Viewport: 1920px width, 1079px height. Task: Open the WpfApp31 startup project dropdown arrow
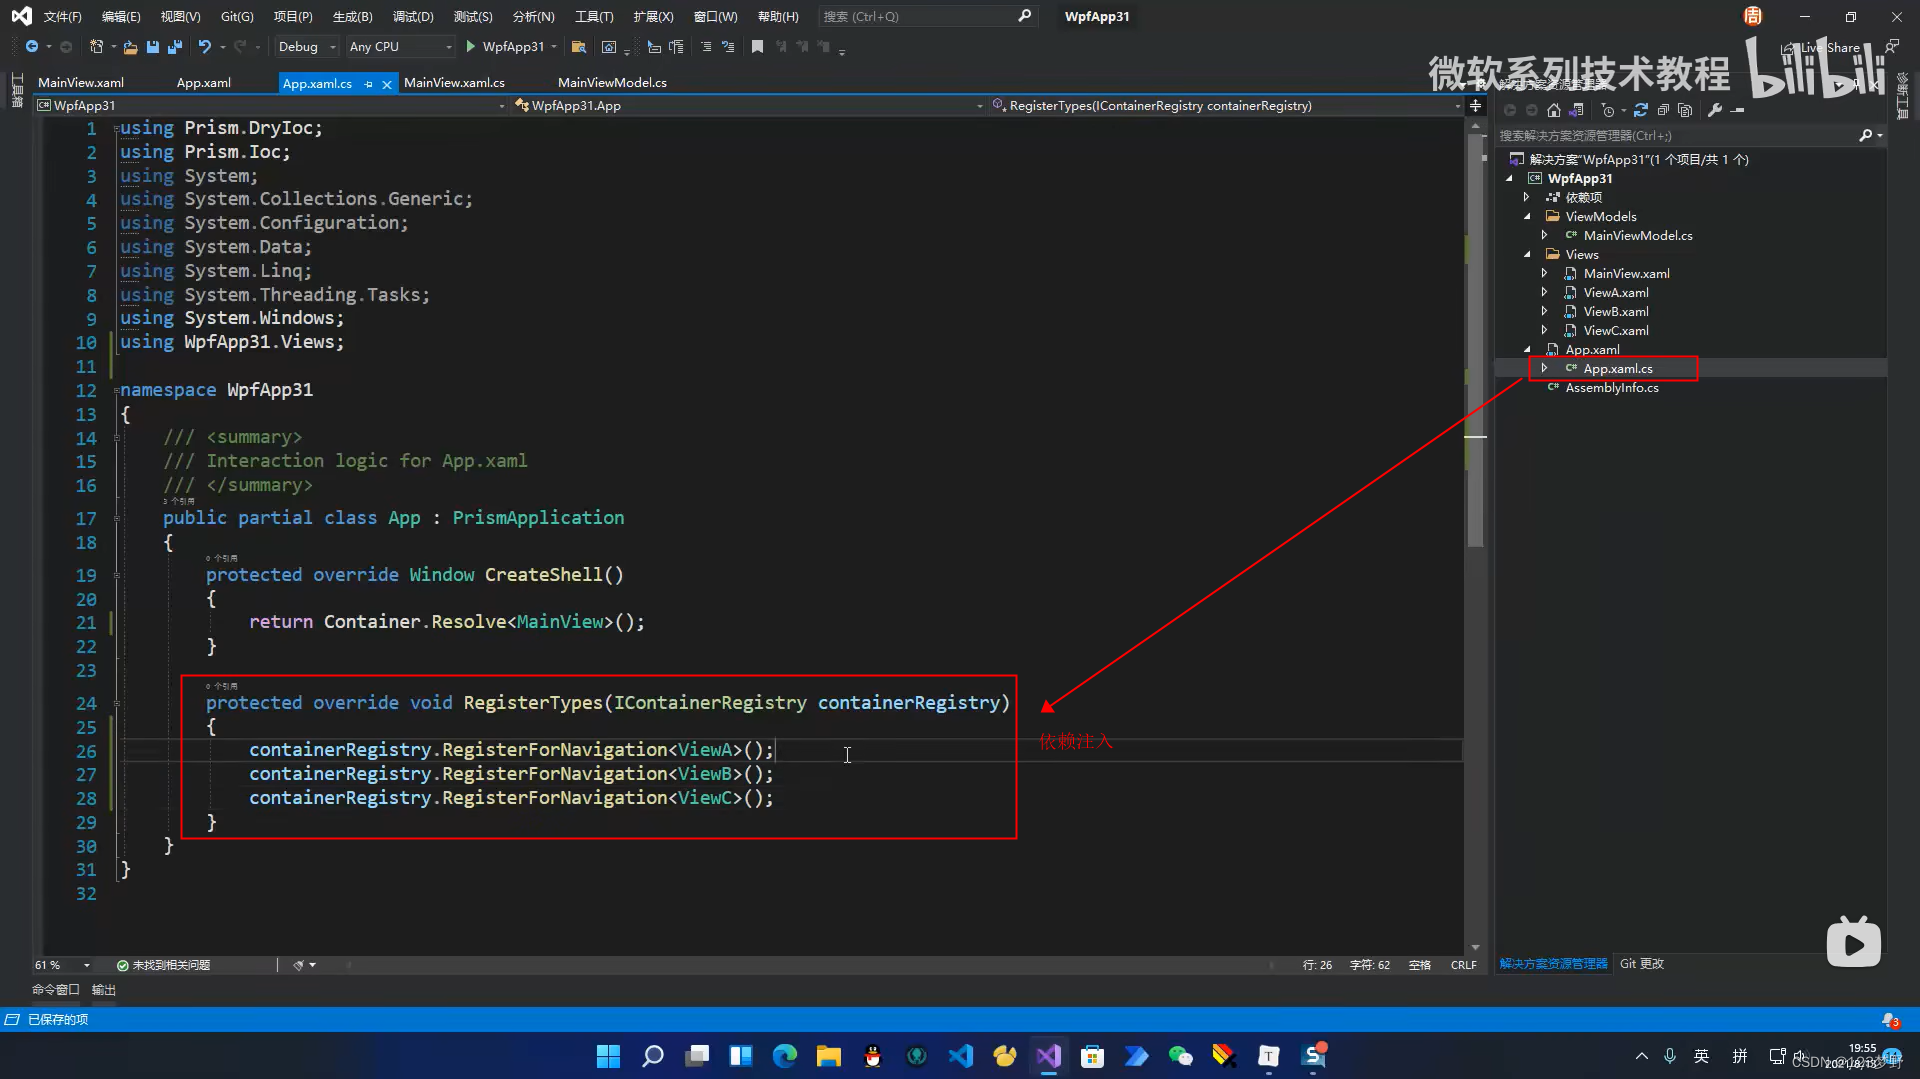pyautogui.click(x=554, y=47)
